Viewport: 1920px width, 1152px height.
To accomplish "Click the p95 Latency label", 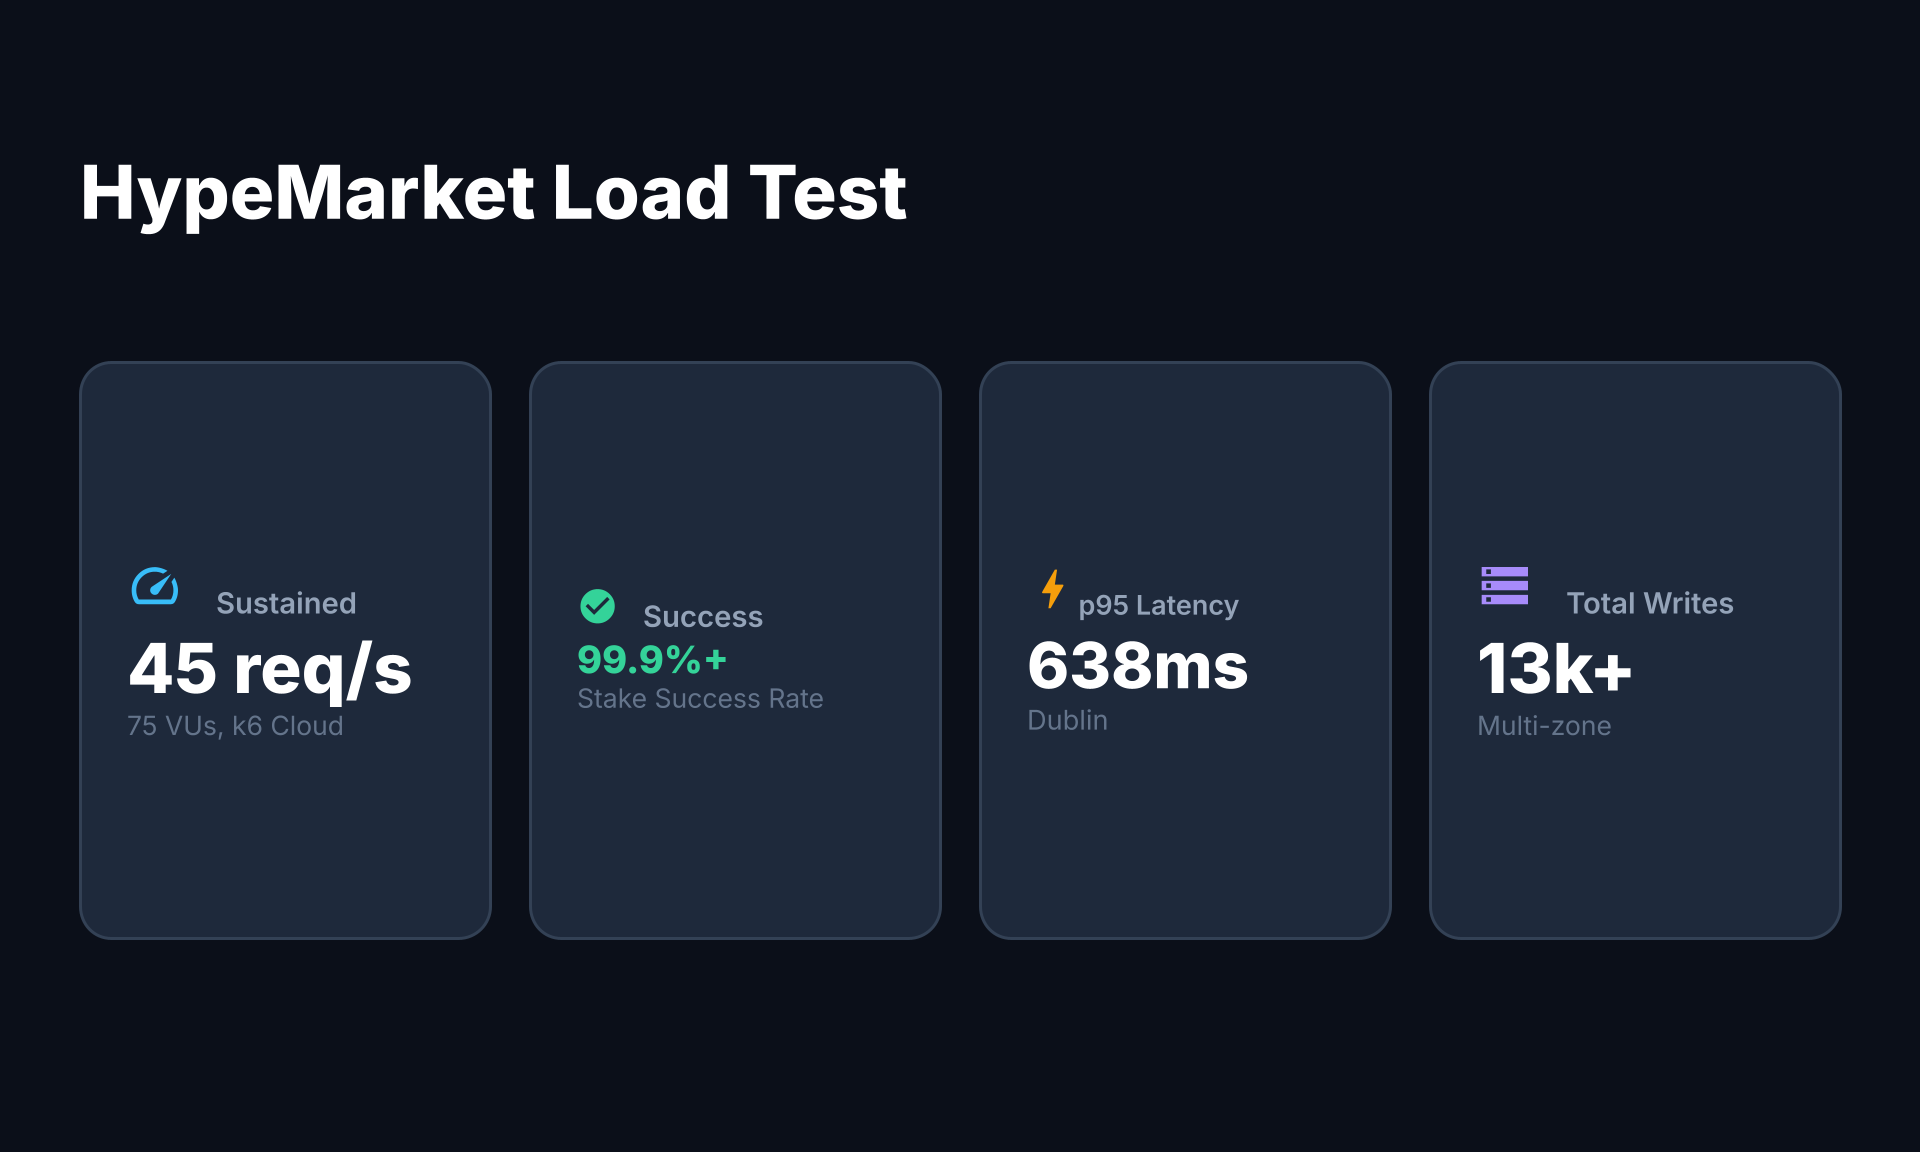I will [x=1158, y=606].
